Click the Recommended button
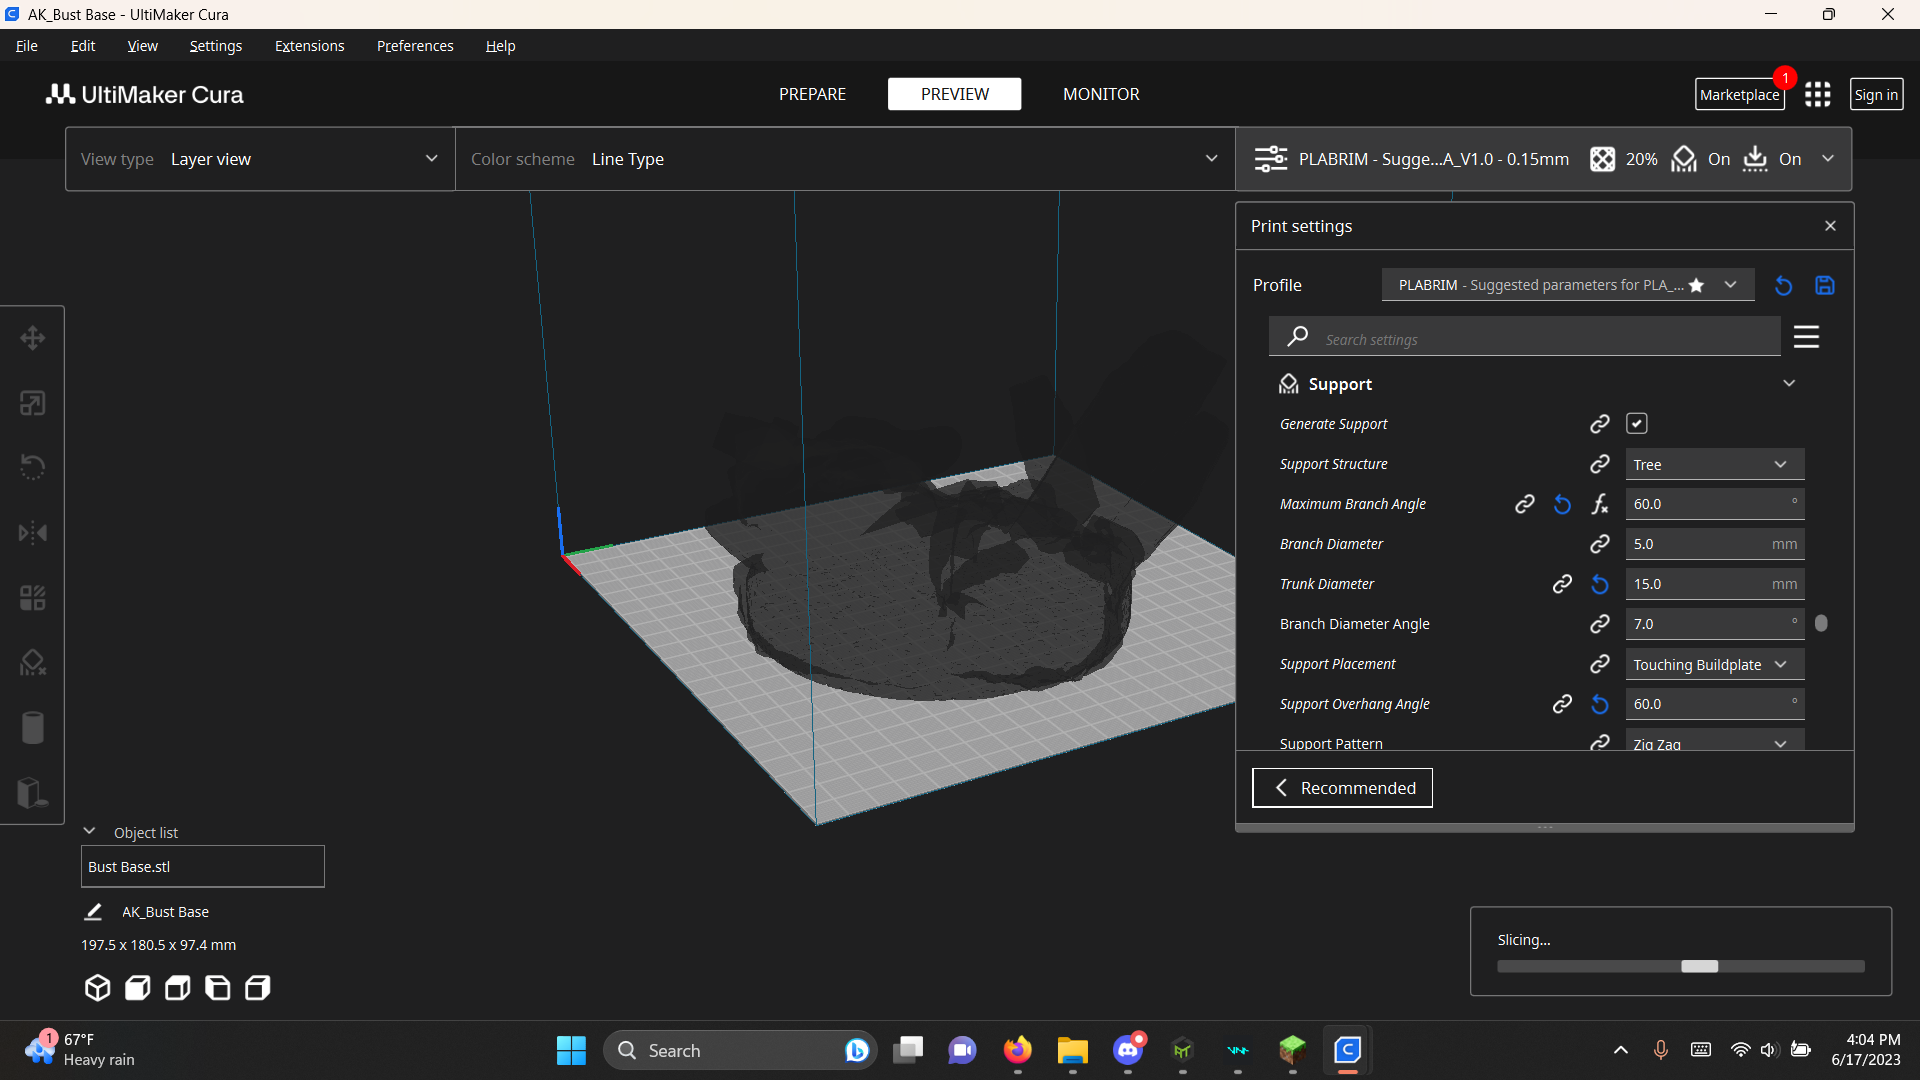 point(1342,787)
